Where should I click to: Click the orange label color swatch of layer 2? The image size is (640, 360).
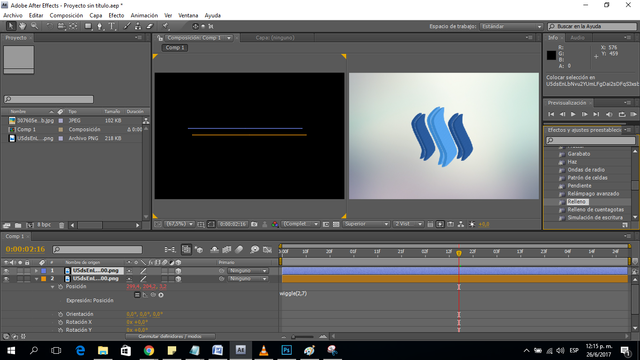coord(44,279)
